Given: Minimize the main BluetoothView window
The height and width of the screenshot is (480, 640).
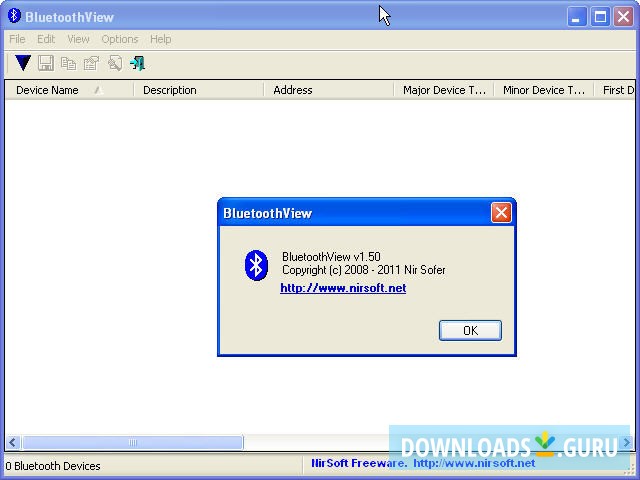Looking at the screenshot, I should click(576, 17).
